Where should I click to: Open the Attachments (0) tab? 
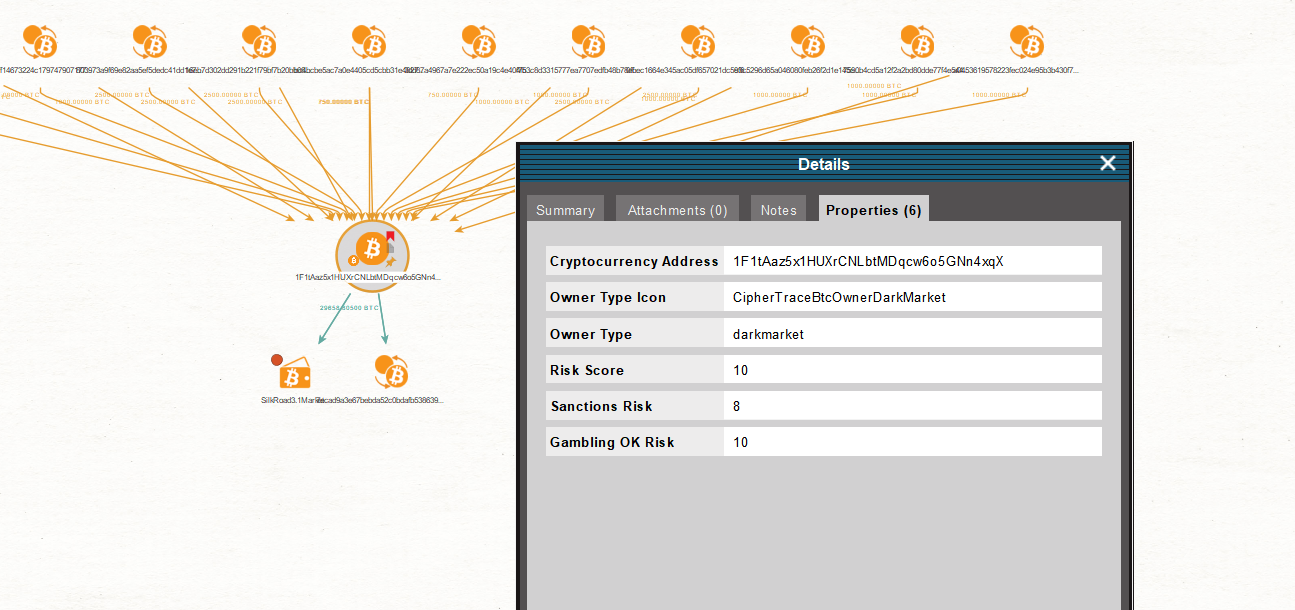tap(678, 209)
